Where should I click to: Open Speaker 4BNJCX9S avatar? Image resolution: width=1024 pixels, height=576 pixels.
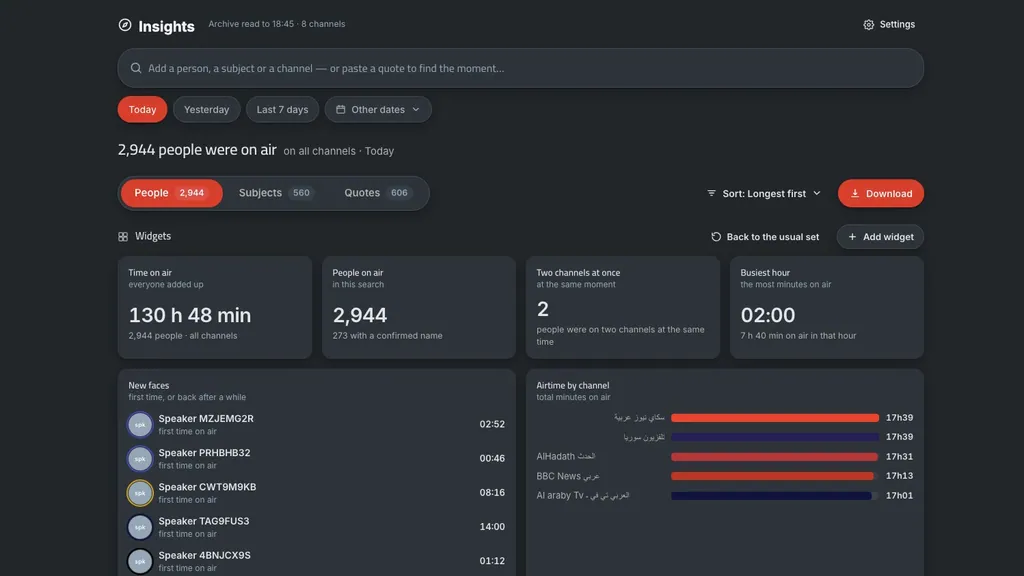click(140, 561)
